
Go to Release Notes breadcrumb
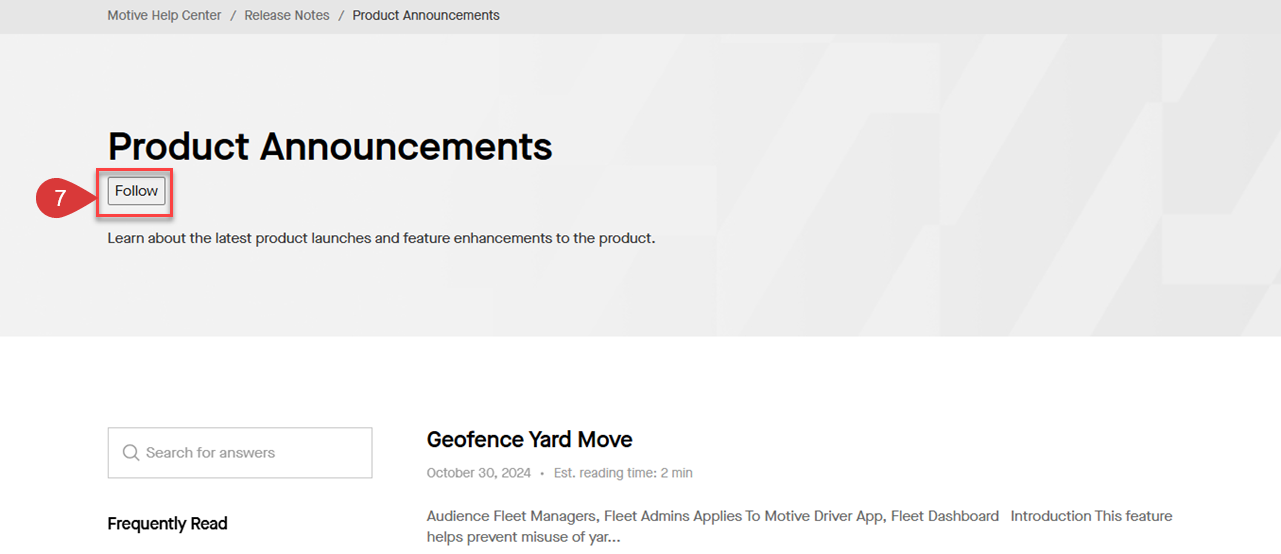[287, 16]
